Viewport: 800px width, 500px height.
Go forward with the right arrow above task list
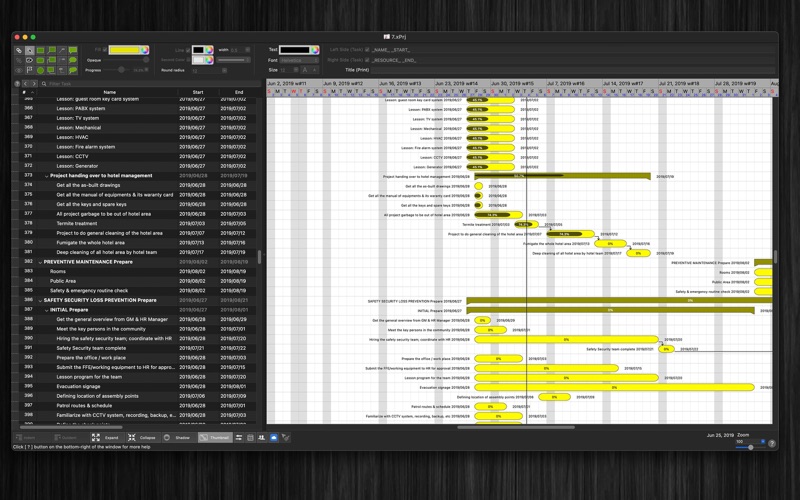tap(34, 84)
